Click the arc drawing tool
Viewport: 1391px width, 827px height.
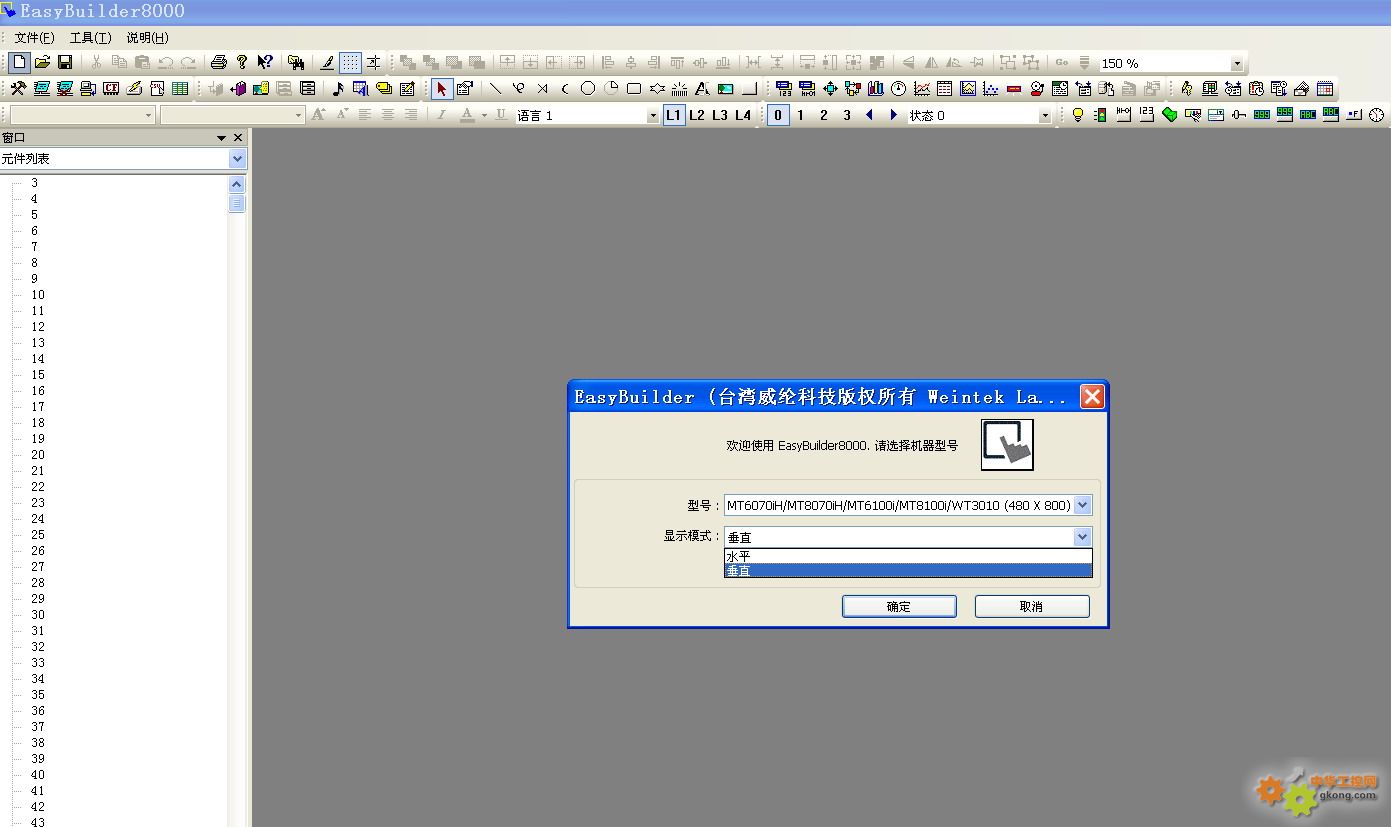click(x=565, y=89)
